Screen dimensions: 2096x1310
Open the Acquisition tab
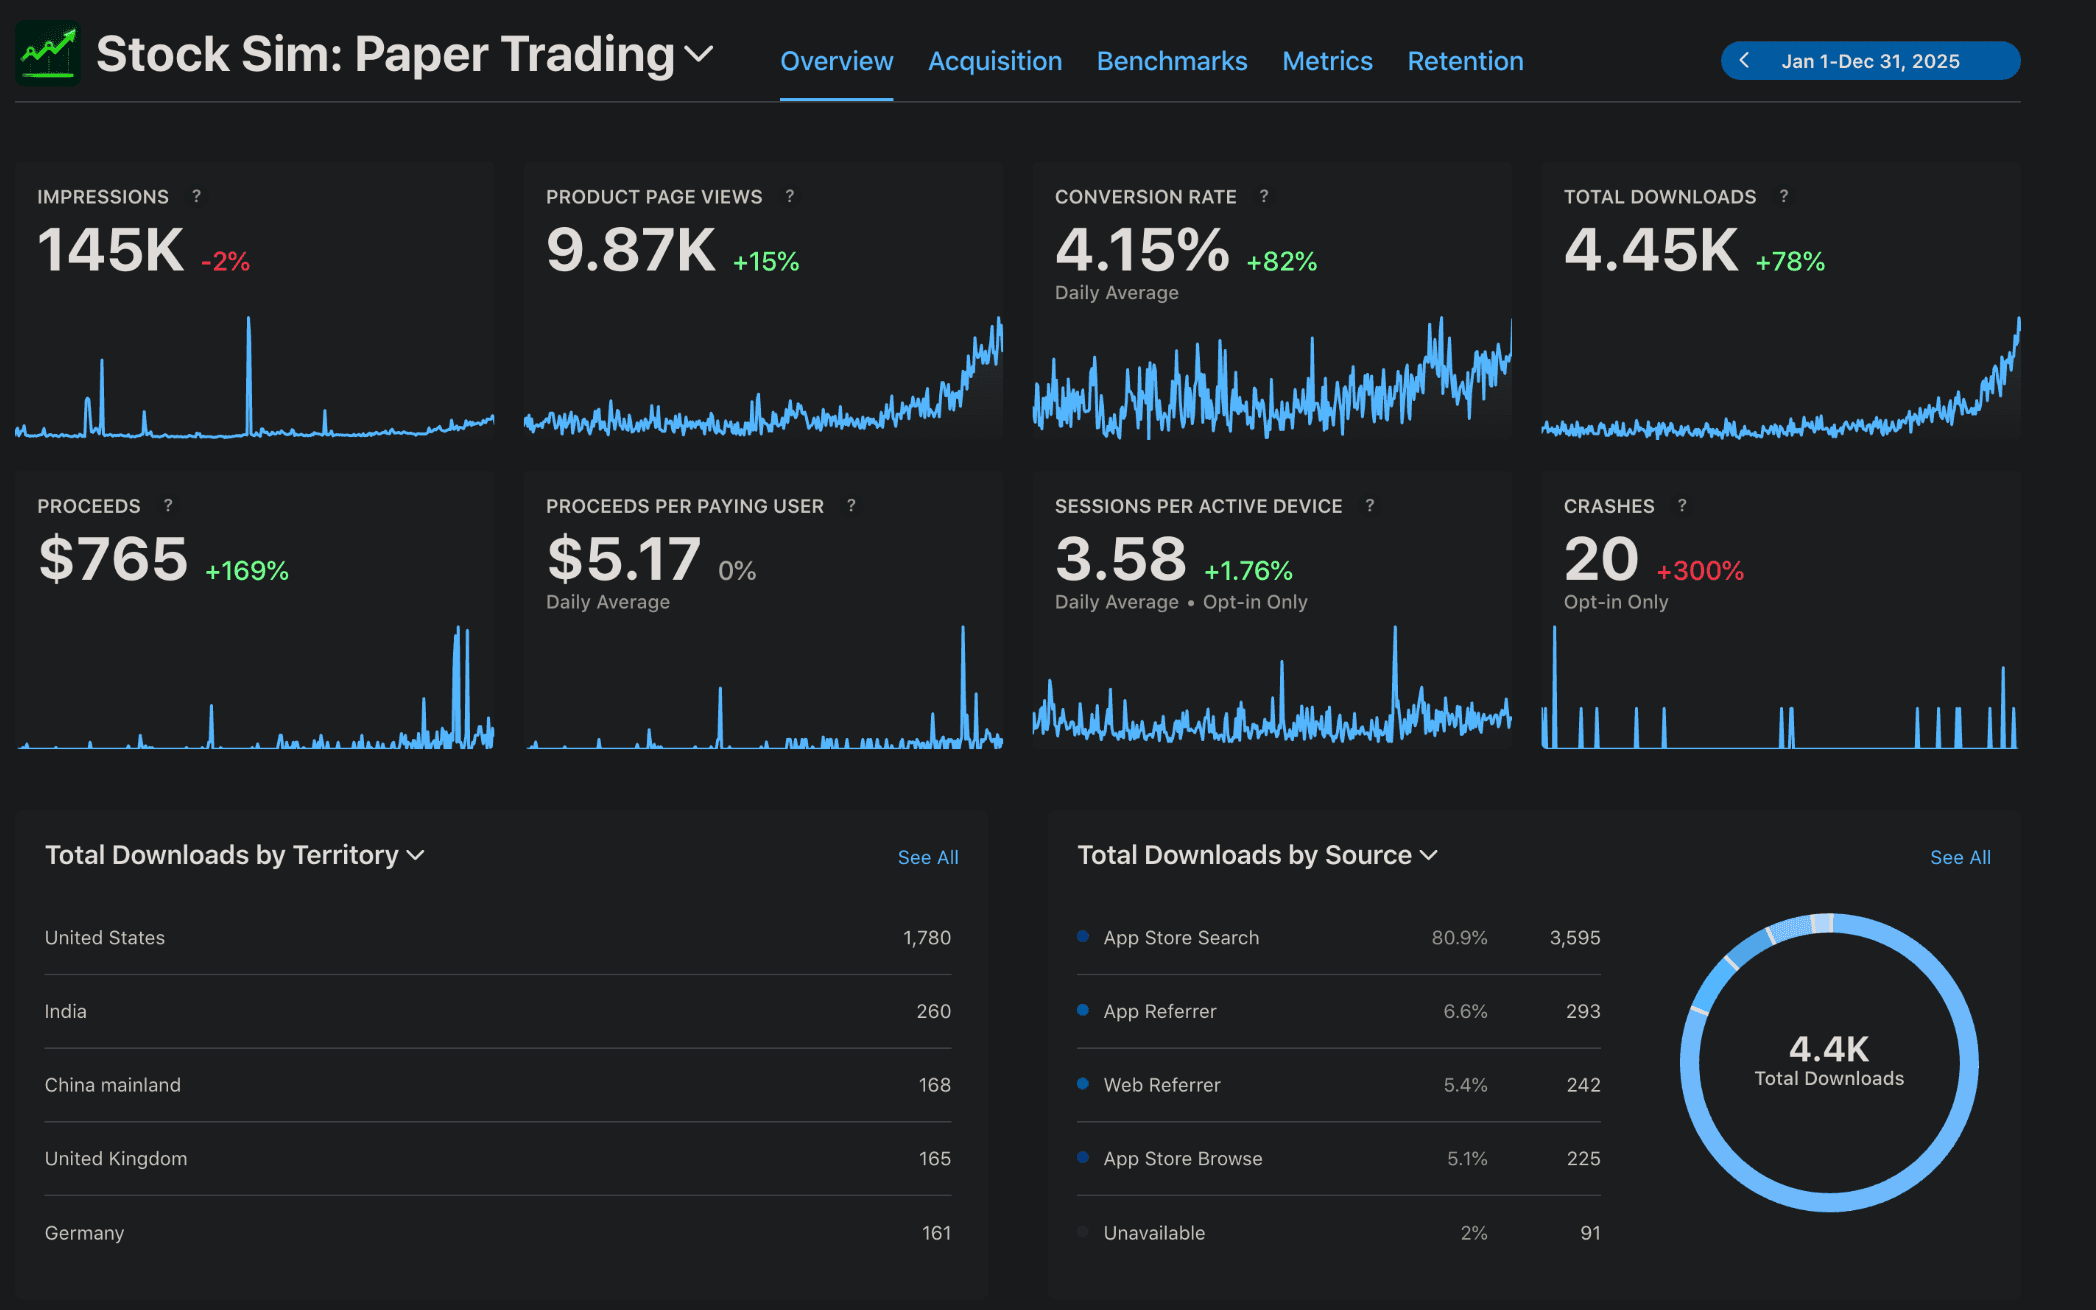(x=995, y=61)
